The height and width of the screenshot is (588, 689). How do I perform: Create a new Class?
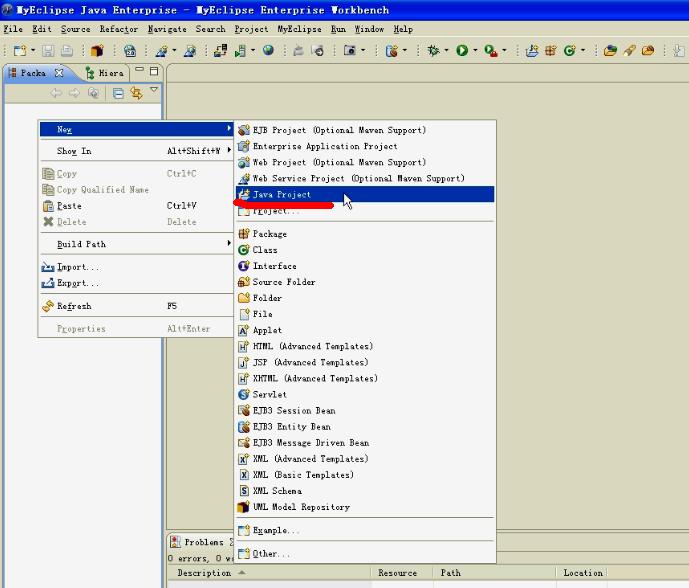[x=365, y=250]
